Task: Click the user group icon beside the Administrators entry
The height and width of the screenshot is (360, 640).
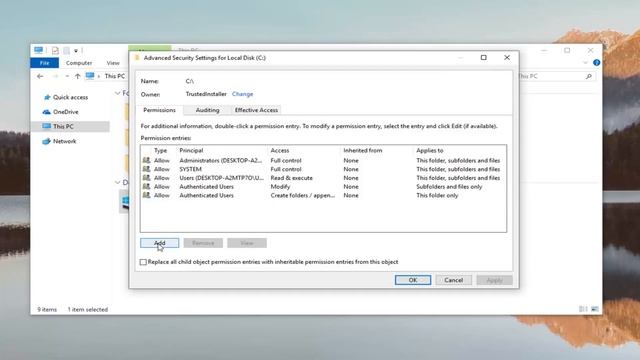Action: (x=146, y=160)
